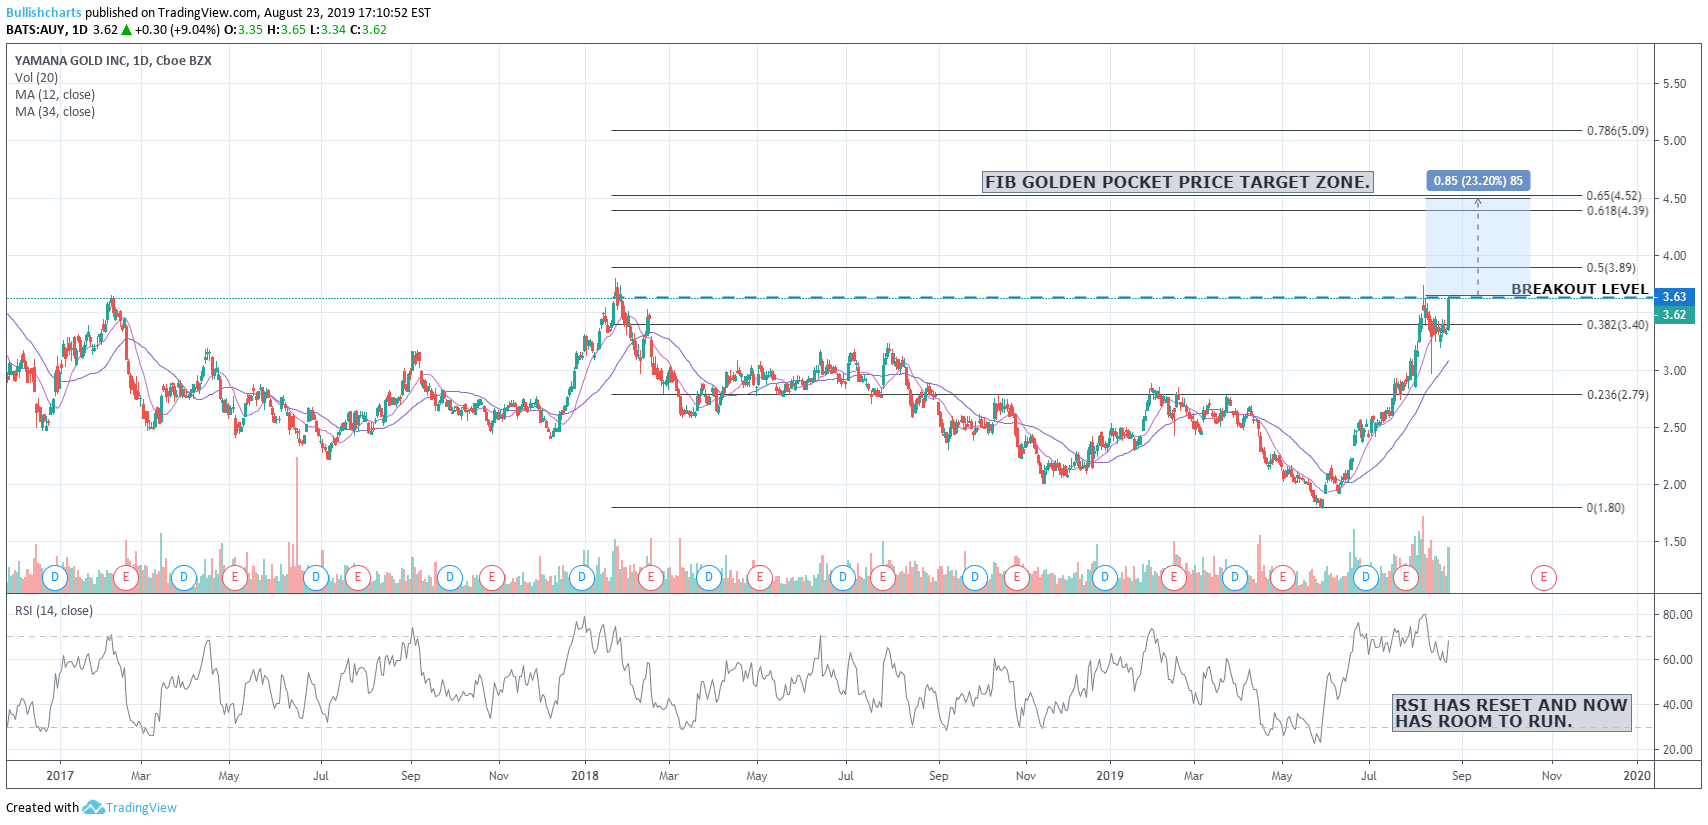Screen dimensions: 1708x825
Task: Click the 5.50 price axis value
Action: point(1674,84)
